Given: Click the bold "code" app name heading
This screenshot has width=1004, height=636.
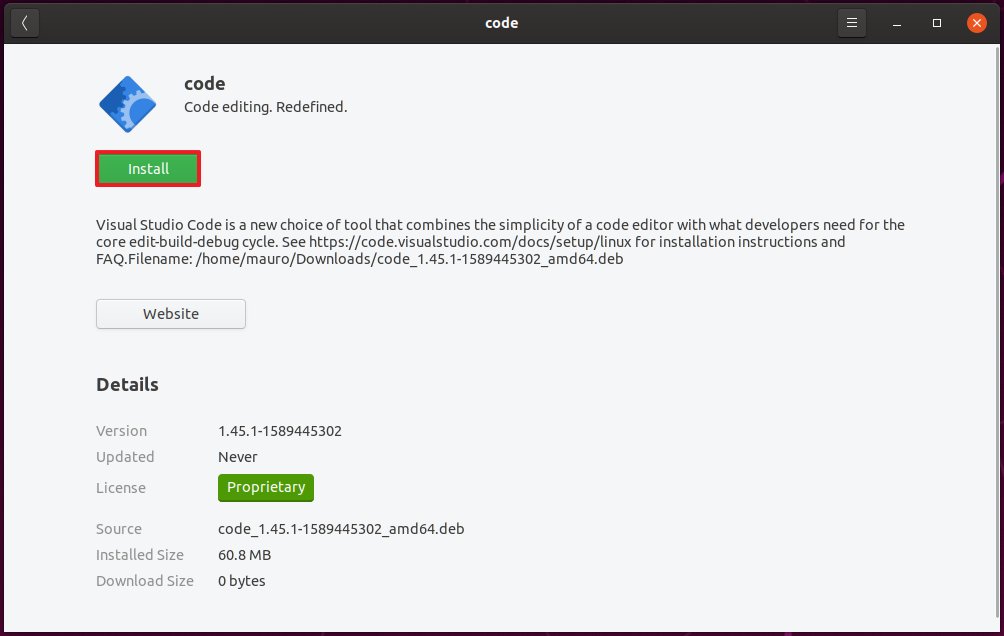Looking at the screenshot, I should click(205, 84).
